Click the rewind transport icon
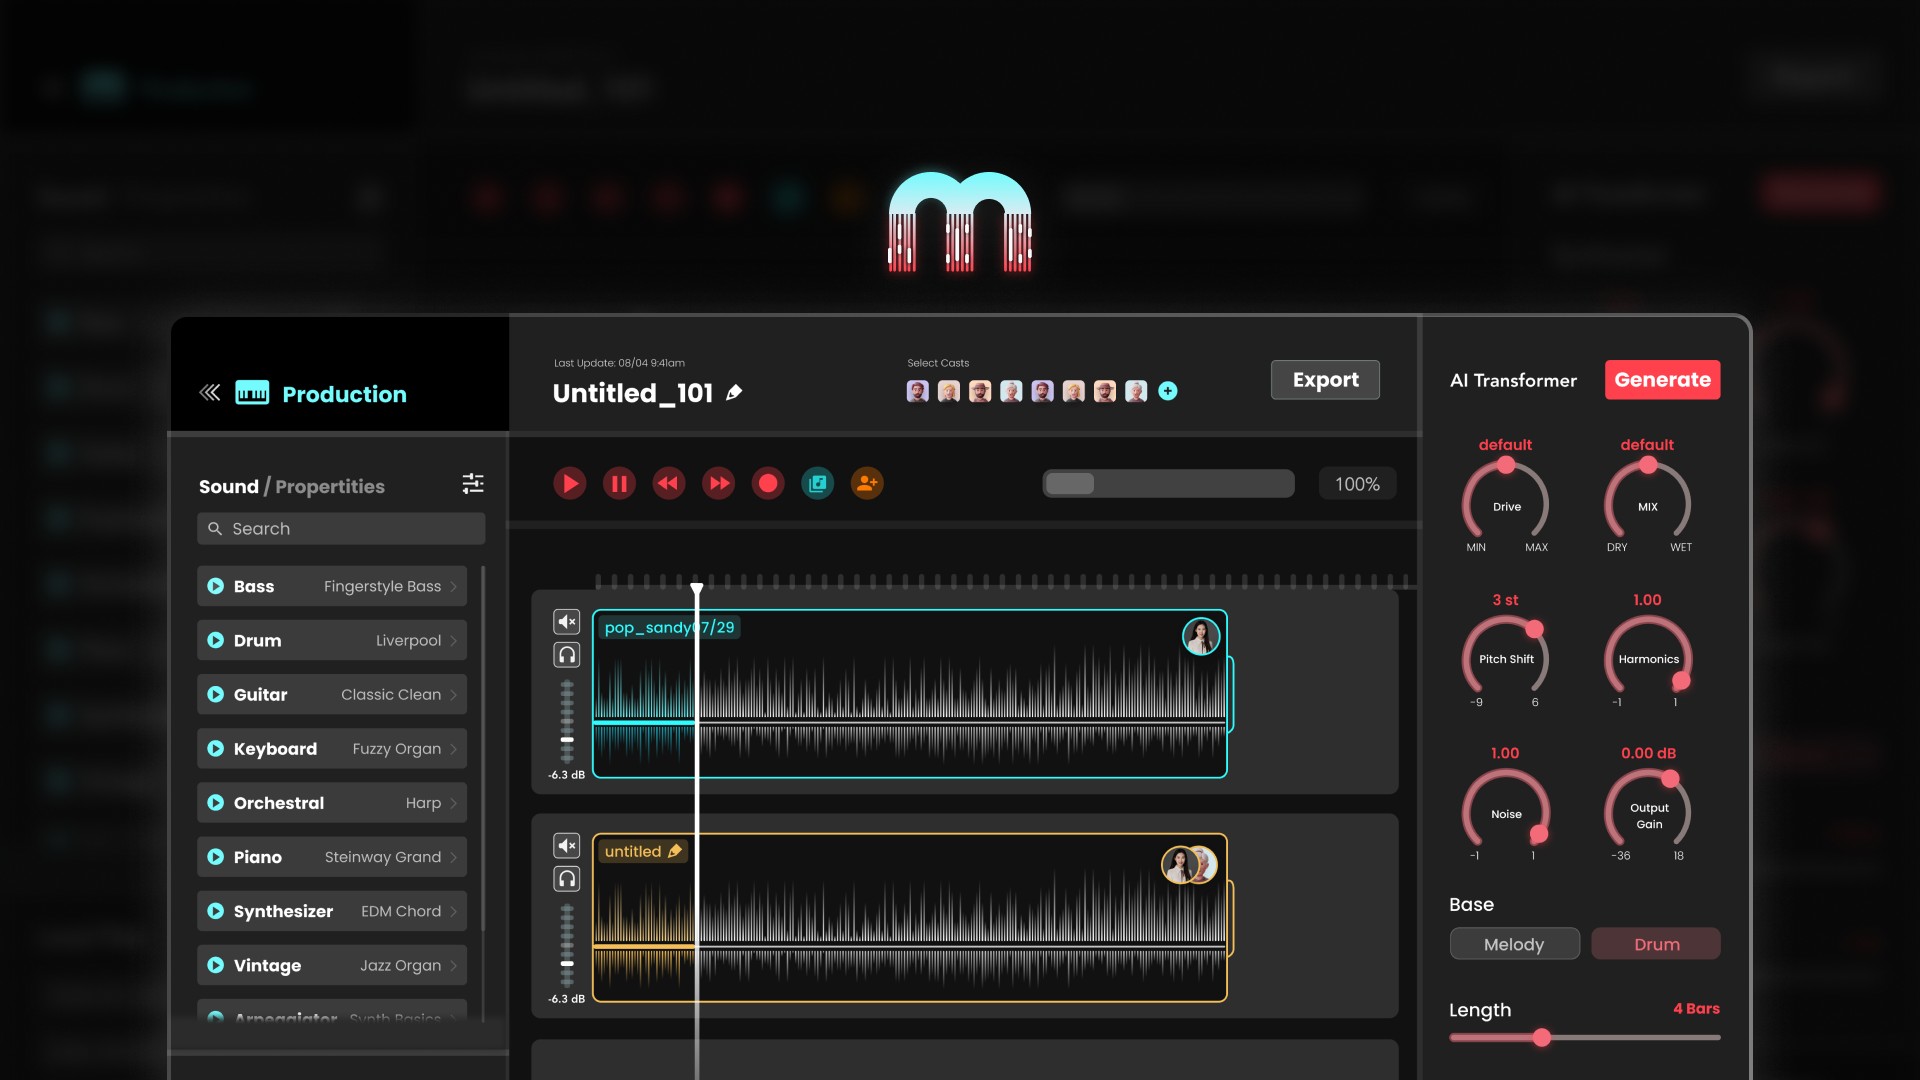This screenshot has width=1920, height=1080. (668, 484)
